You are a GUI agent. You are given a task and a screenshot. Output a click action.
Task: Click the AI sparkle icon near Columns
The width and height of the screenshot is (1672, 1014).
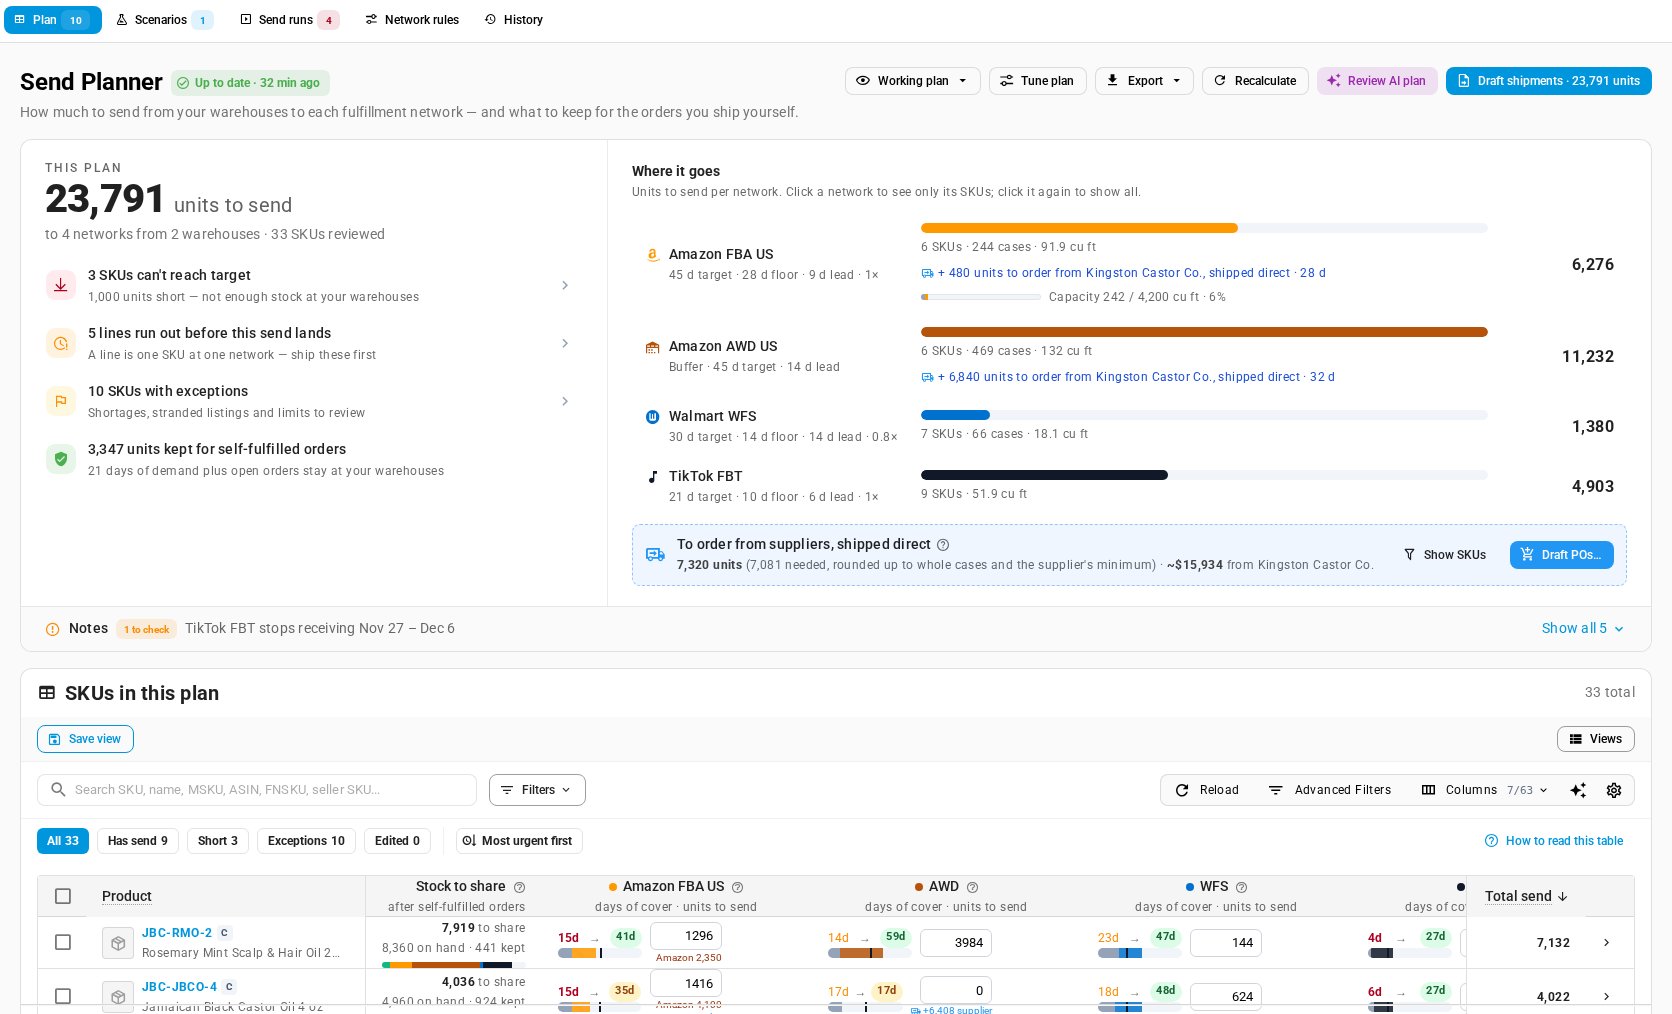click(x=1578, y=790)
